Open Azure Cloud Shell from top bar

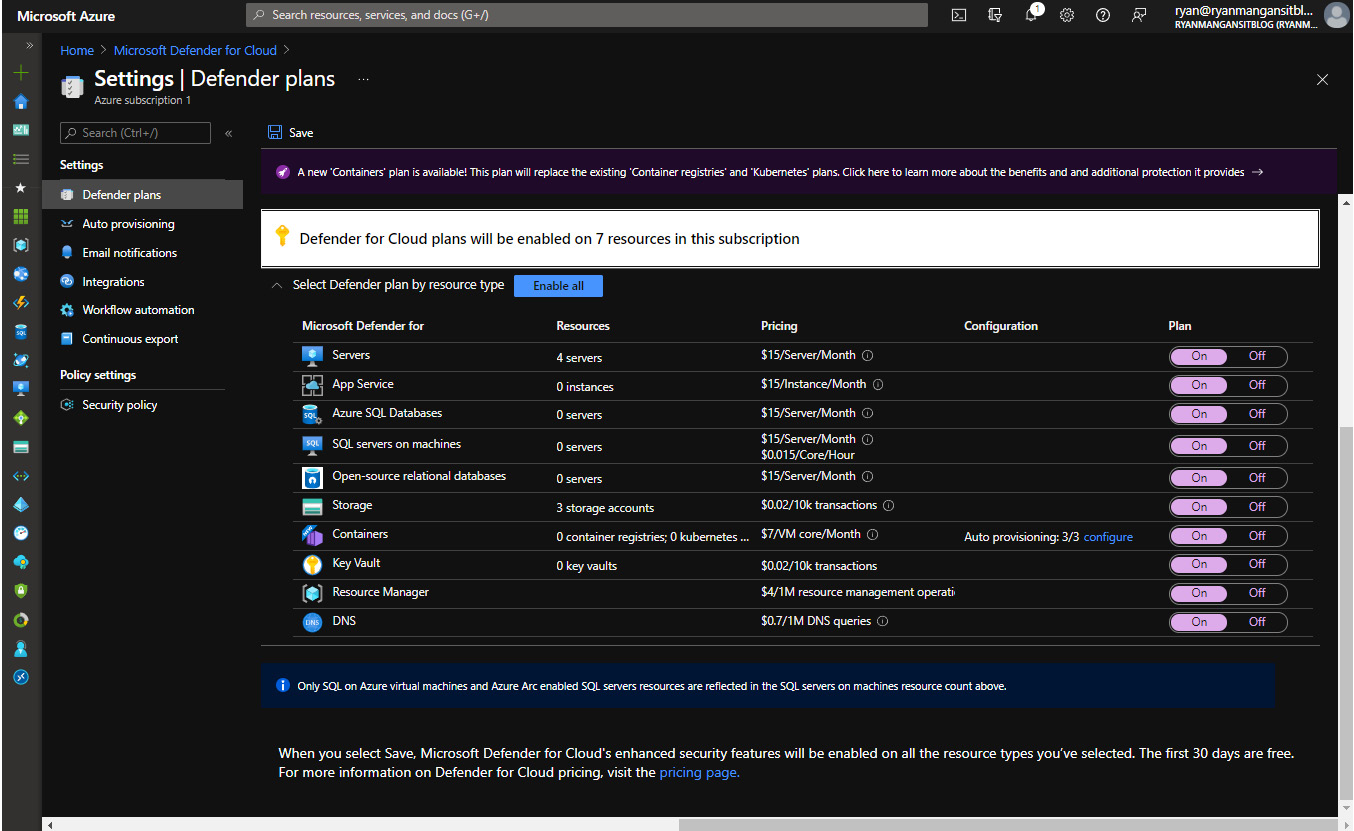click(958, 15)
